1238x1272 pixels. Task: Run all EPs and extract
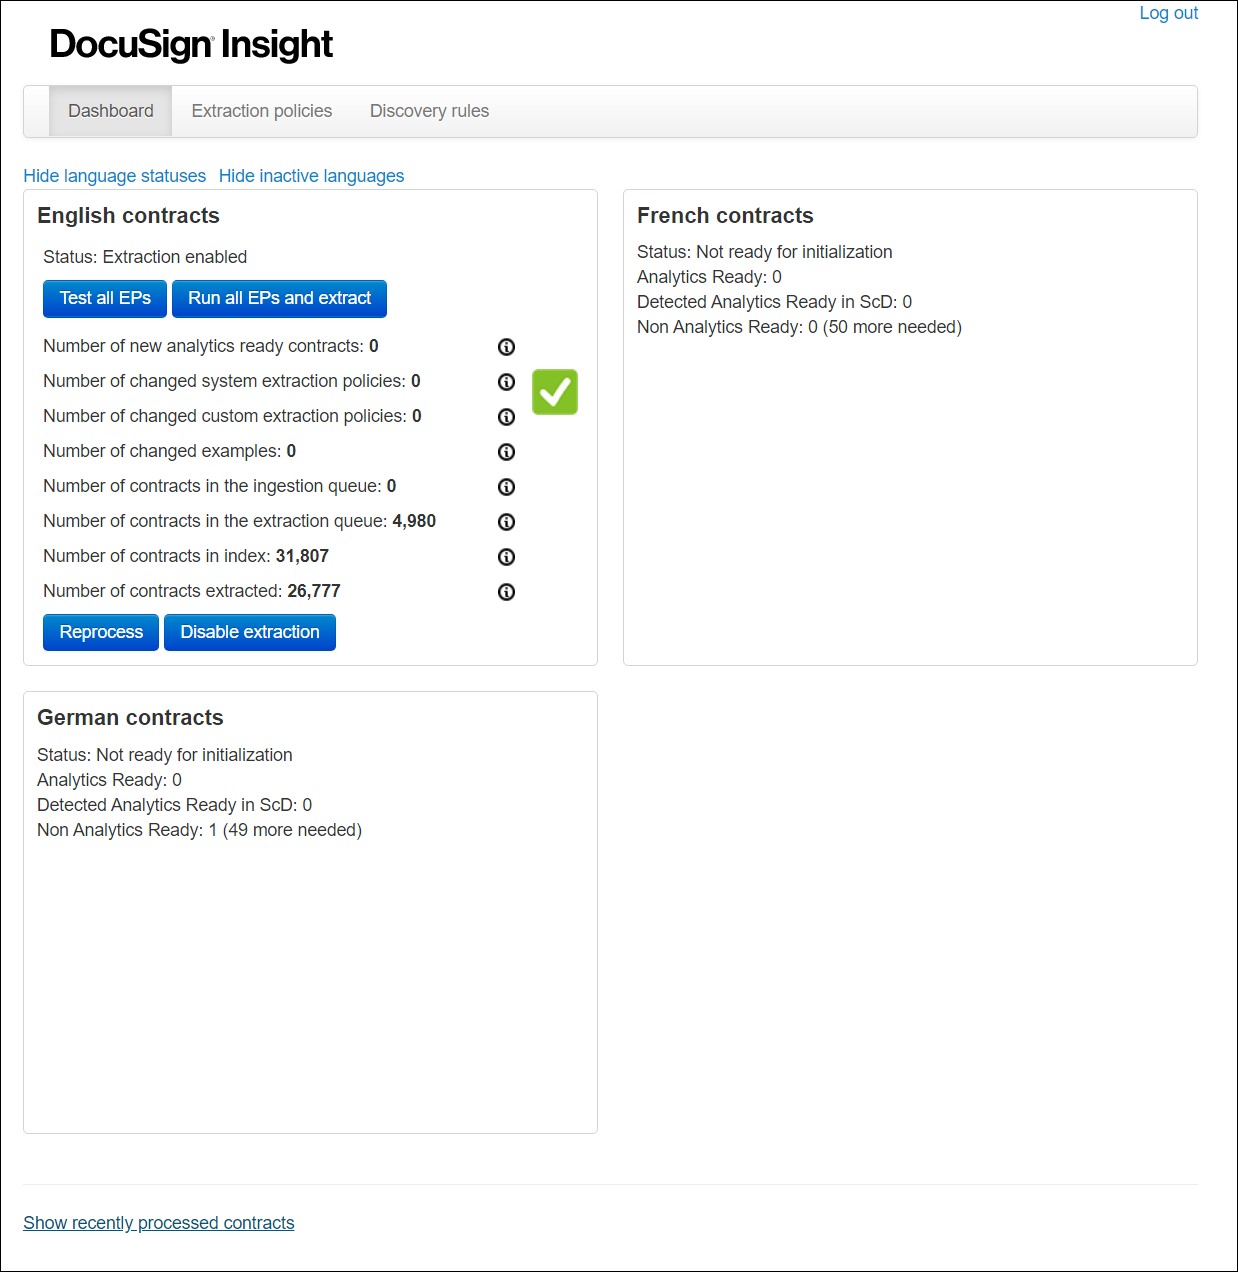[279, 298]
